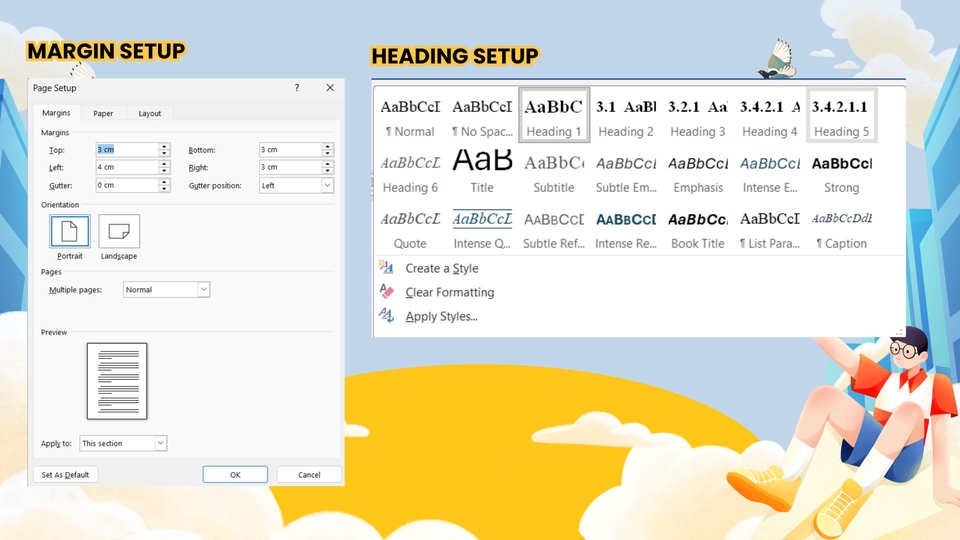Viewport: 960px width, 540px height.
Task: Click the Left margin input field
Action: coord(127,168)
